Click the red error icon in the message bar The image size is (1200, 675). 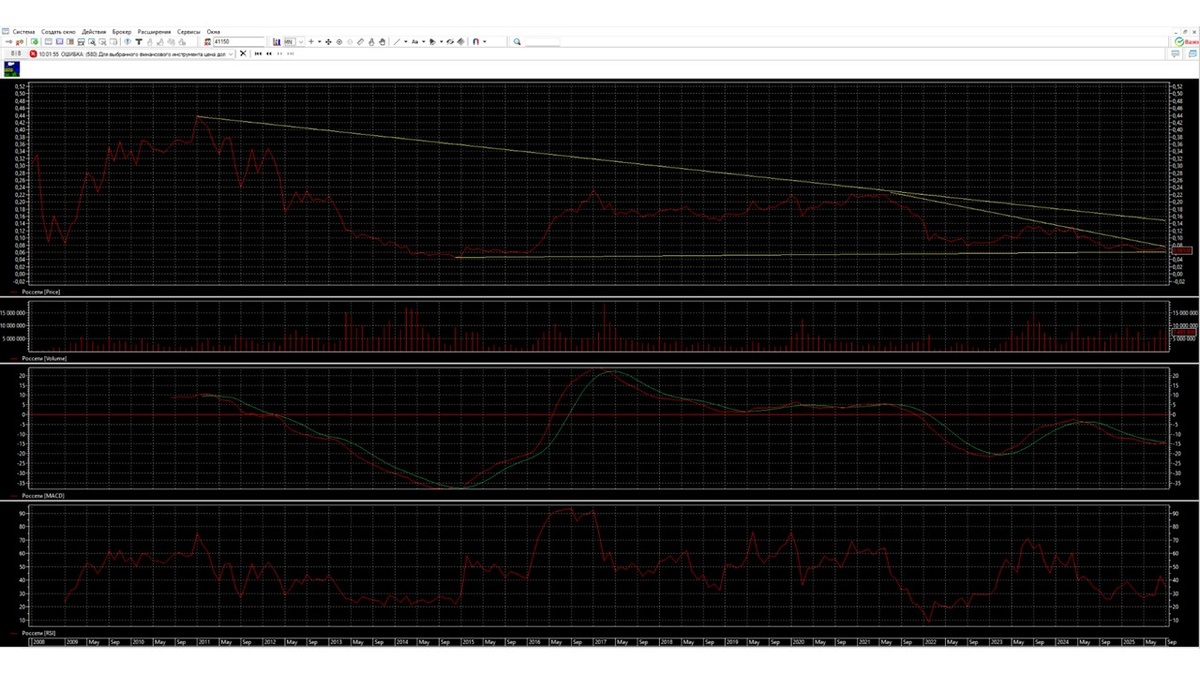point(33,54)
